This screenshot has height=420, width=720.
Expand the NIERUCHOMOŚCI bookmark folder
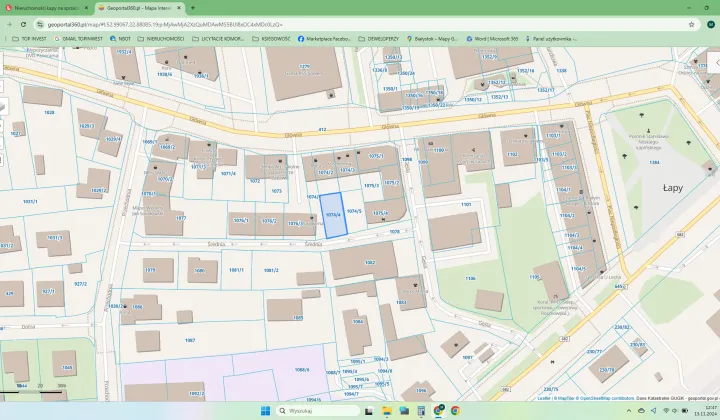[x=165, y=38]
